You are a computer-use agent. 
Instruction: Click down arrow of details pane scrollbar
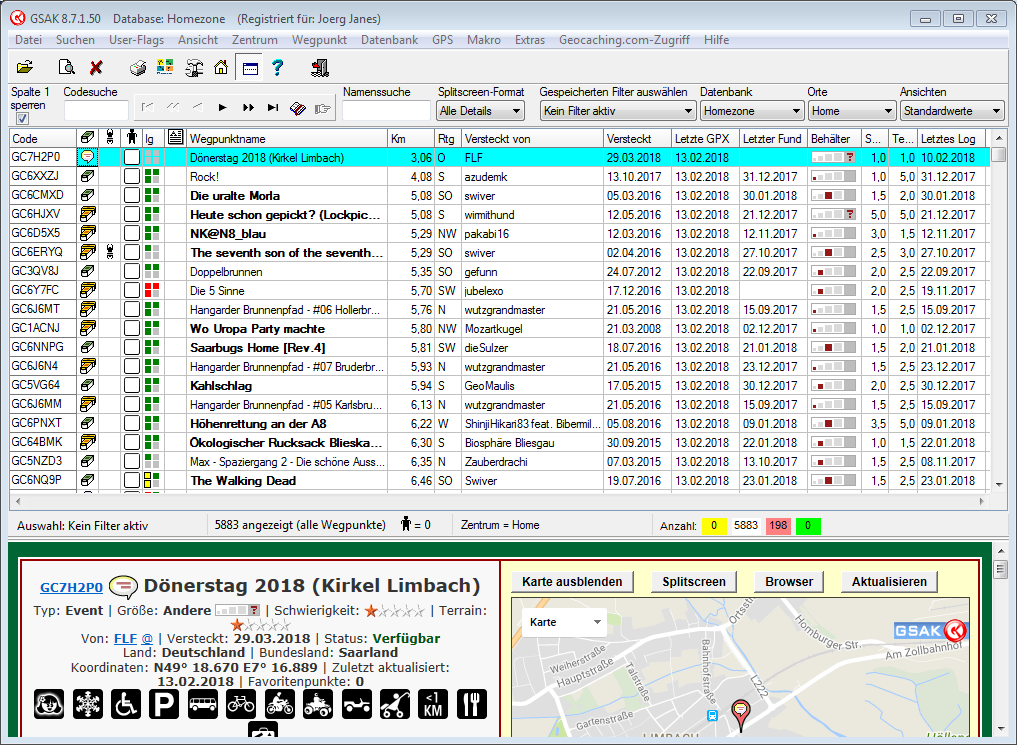(x=1000, y=729)
